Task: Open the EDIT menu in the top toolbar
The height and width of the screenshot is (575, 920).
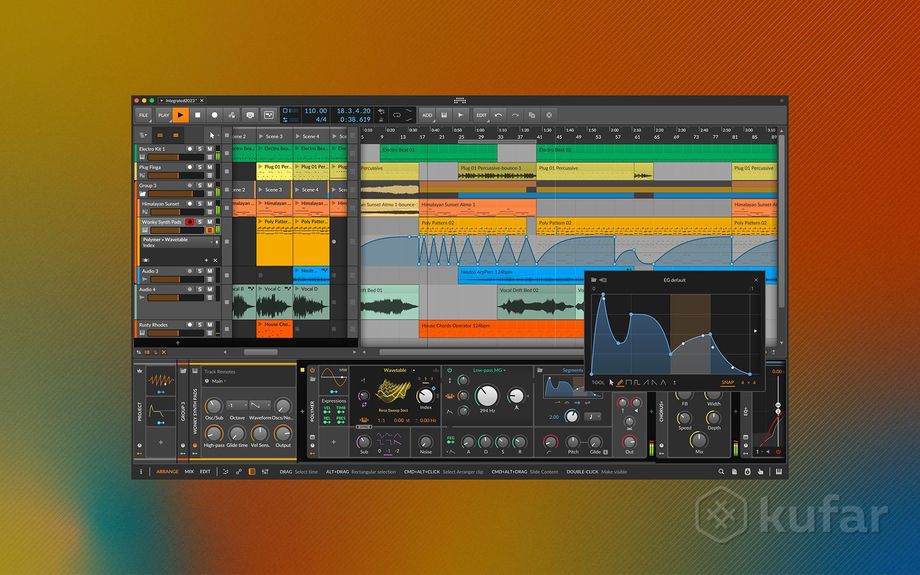Action: [x=481, y=116]
